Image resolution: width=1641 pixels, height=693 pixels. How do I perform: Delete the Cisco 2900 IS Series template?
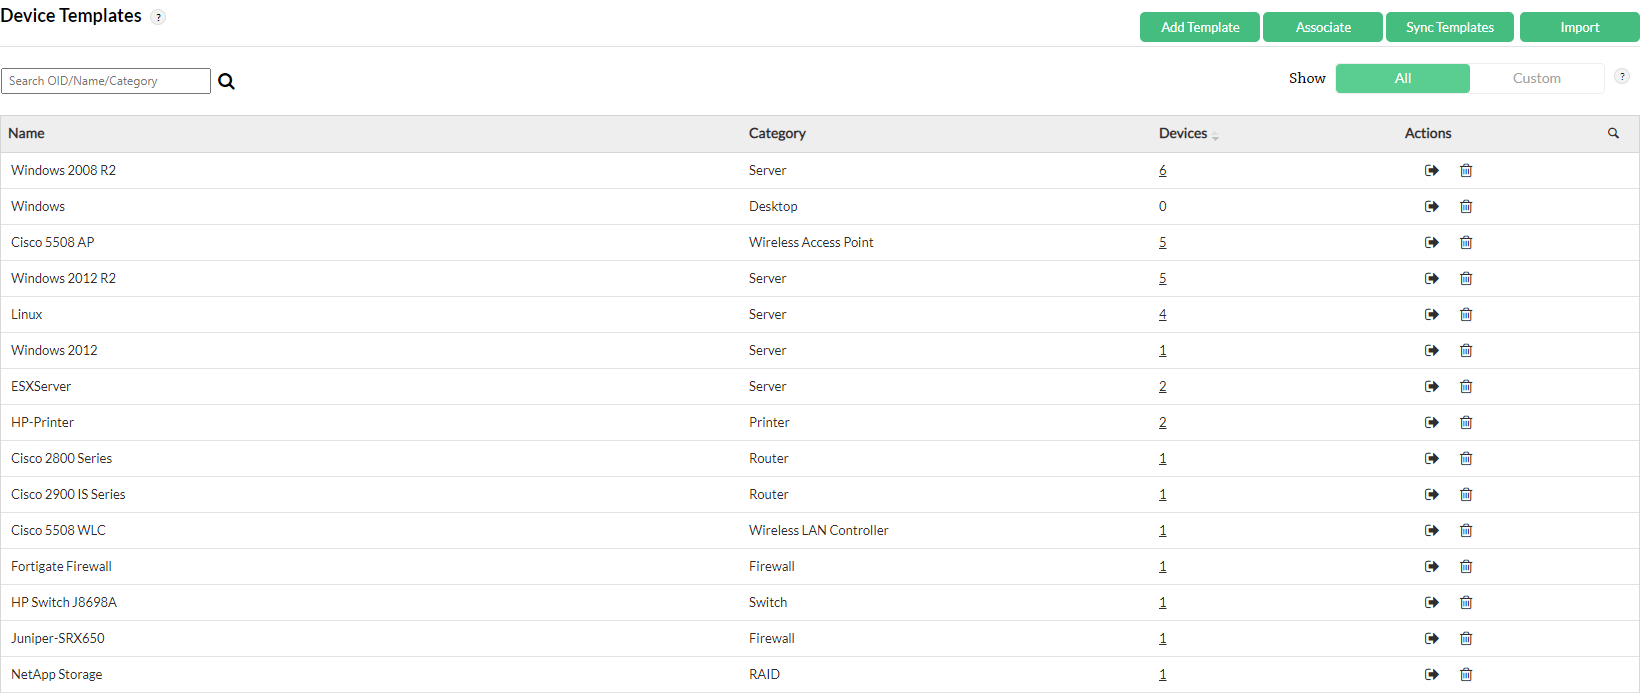click(1466, 494)
